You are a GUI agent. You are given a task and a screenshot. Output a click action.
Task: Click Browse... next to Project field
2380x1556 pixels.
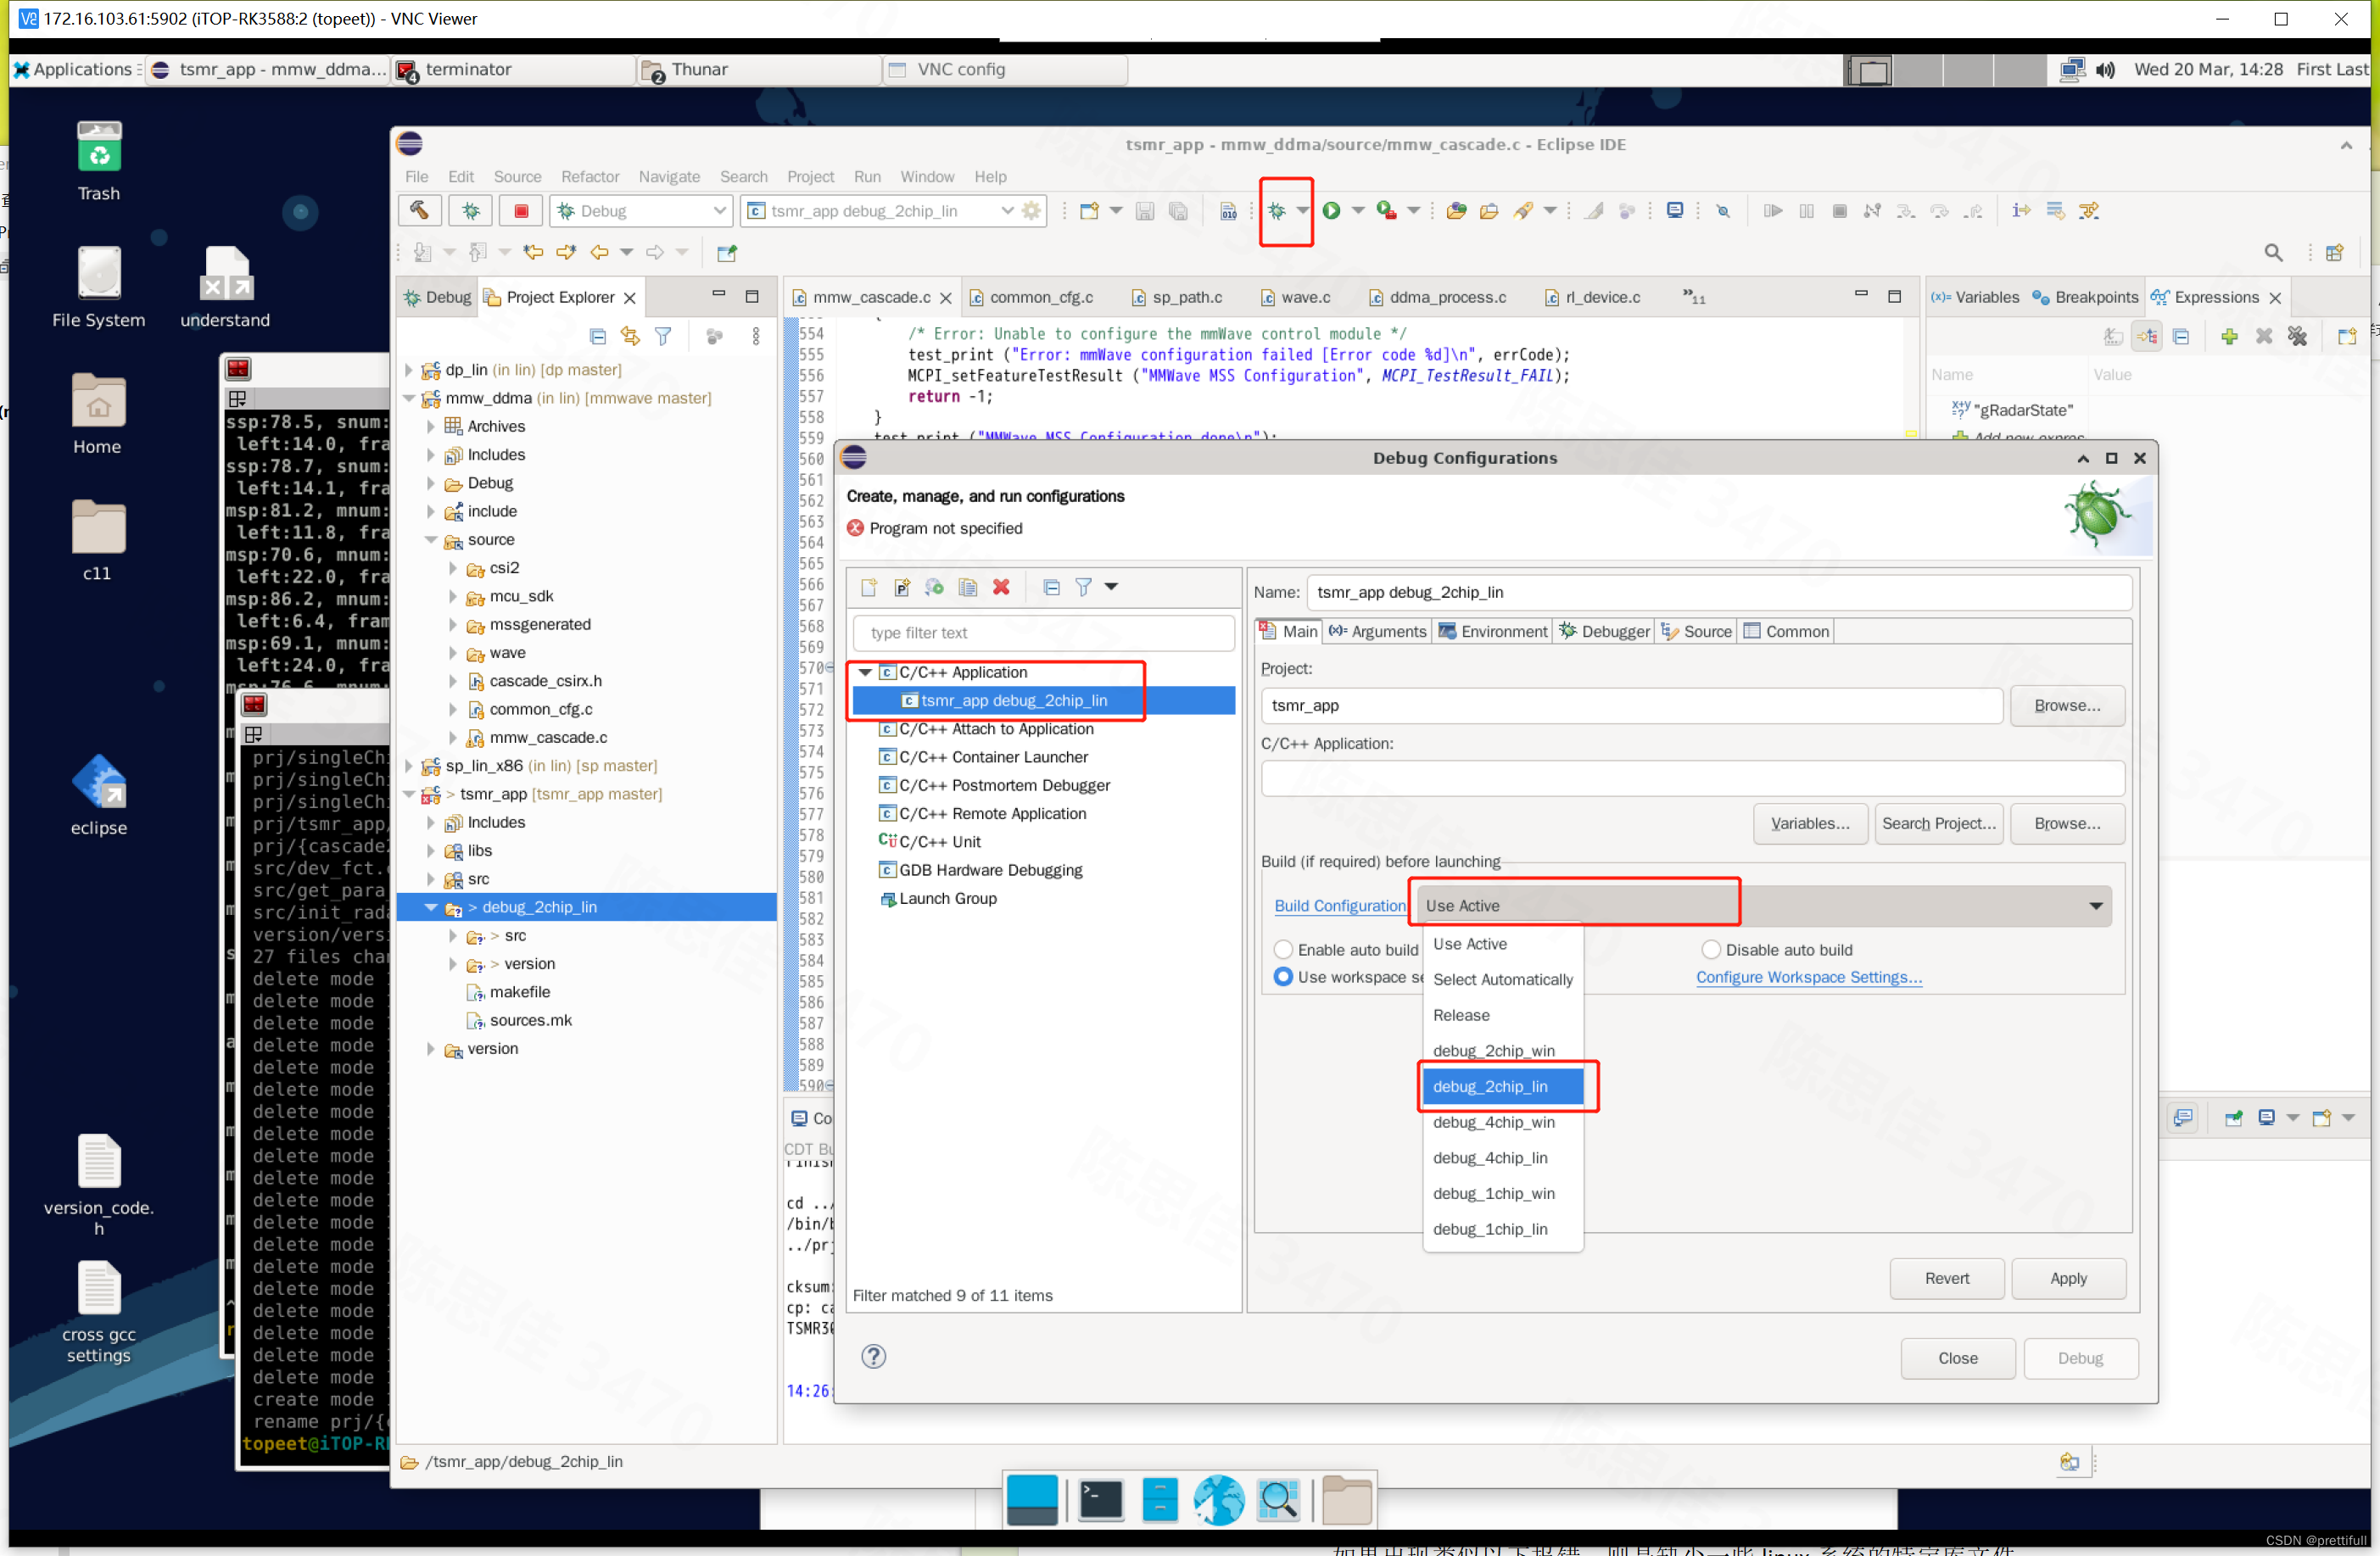click(x=2067, y=705)
